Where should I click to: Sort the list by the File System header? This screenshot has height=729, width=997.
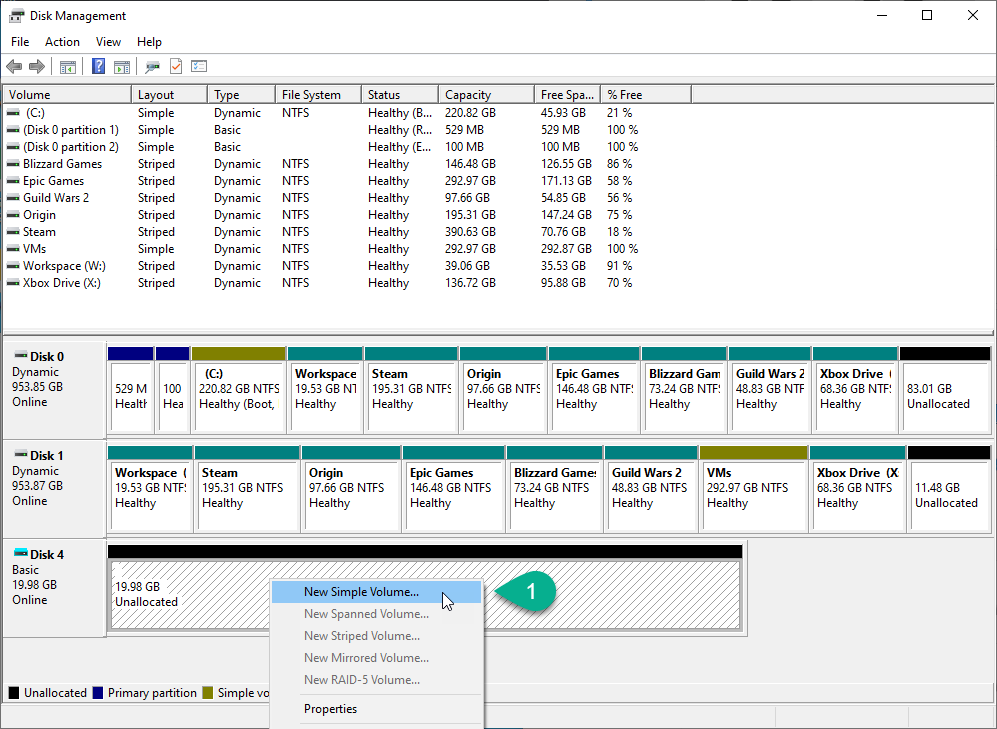(x=311, y=95)
